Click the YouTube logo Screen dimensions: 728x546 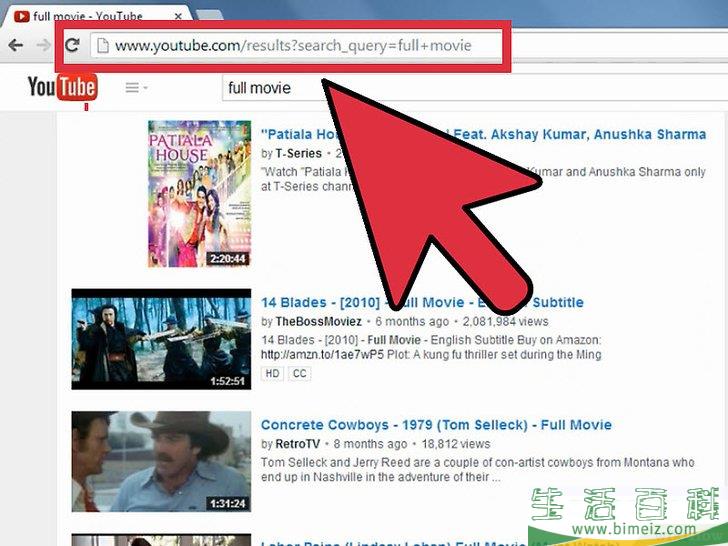pyautogui.click(x=63, y=87)
